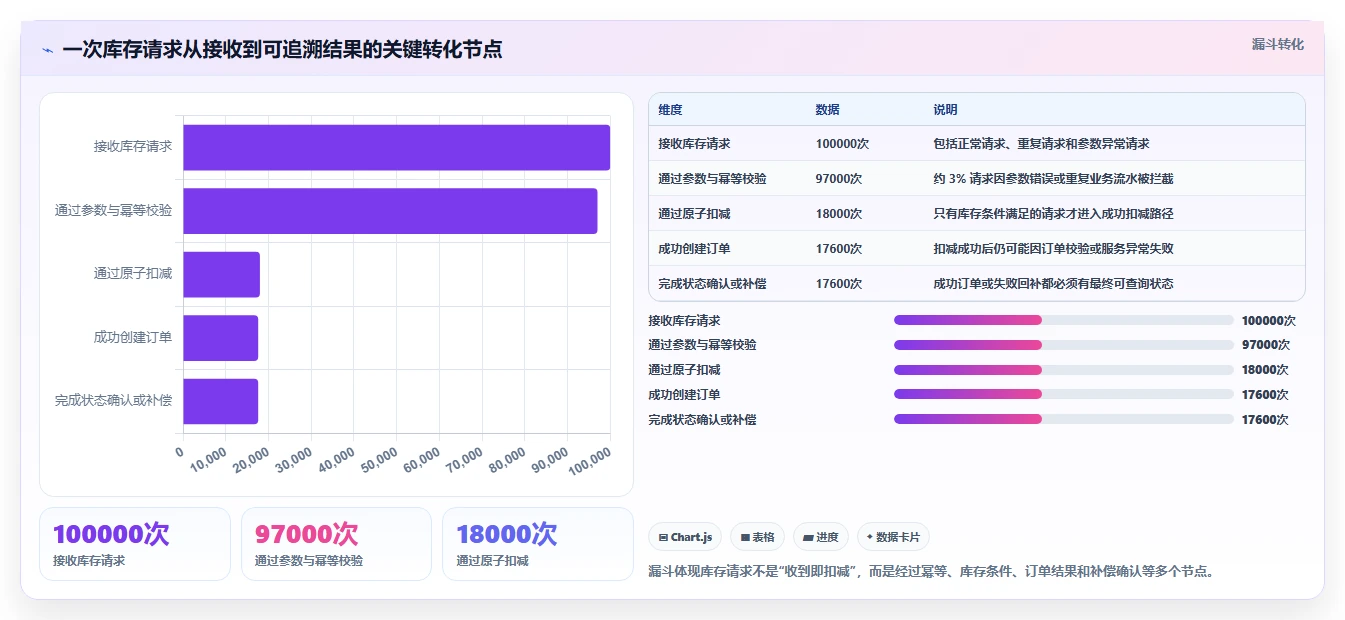The width and height of the screenshot is (1345, 620).
Task: Click the page title 一次库存请求从接收到可追溯结果的关键转化节点
Action: tap(282, 49)
